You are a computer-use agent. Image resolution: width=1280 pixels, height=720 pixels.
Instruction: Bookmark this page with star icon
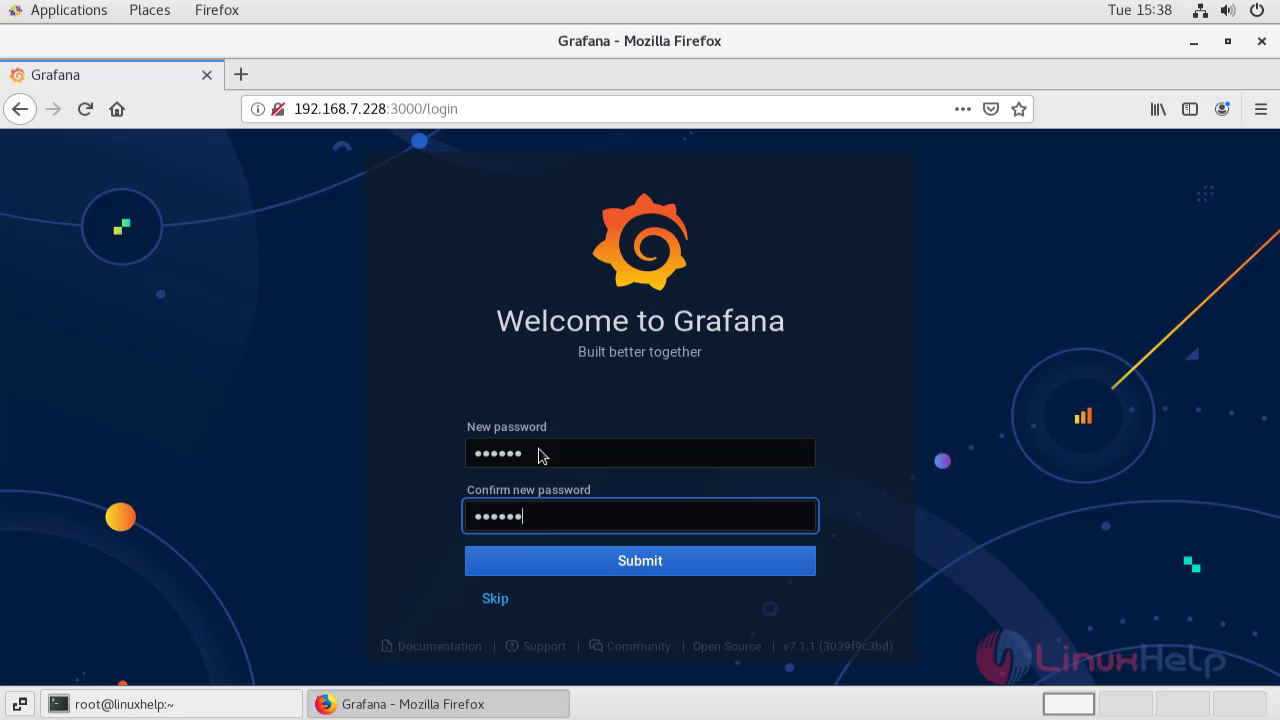[1019, 109]
